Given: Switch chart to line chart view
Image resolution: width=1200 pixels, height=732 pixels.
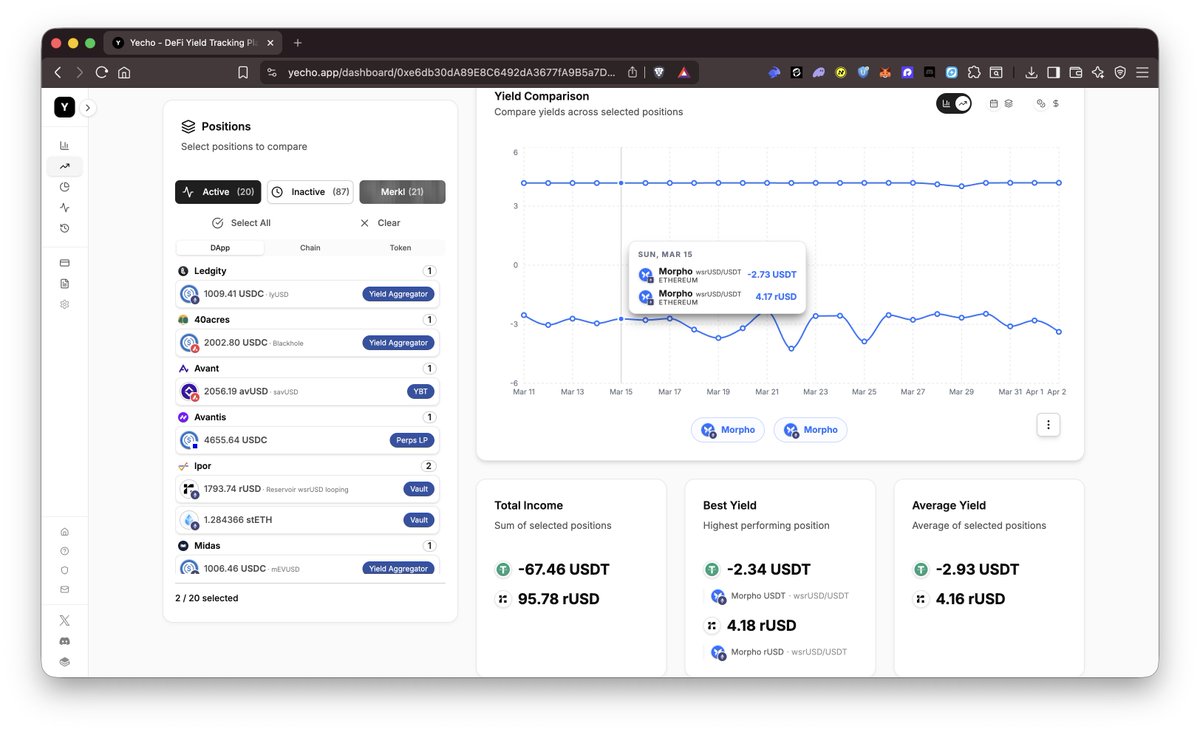Looking at the screenshot, I should point(962,103).
